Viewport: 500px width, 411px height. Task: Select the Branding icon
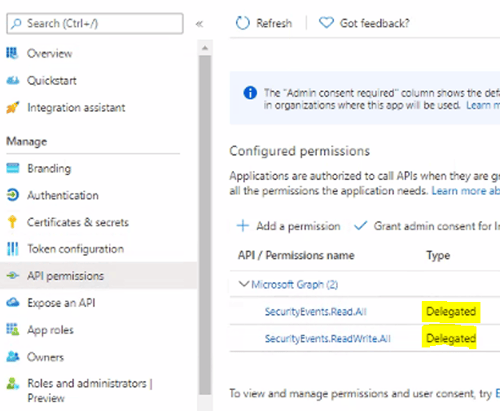point(13,168)
